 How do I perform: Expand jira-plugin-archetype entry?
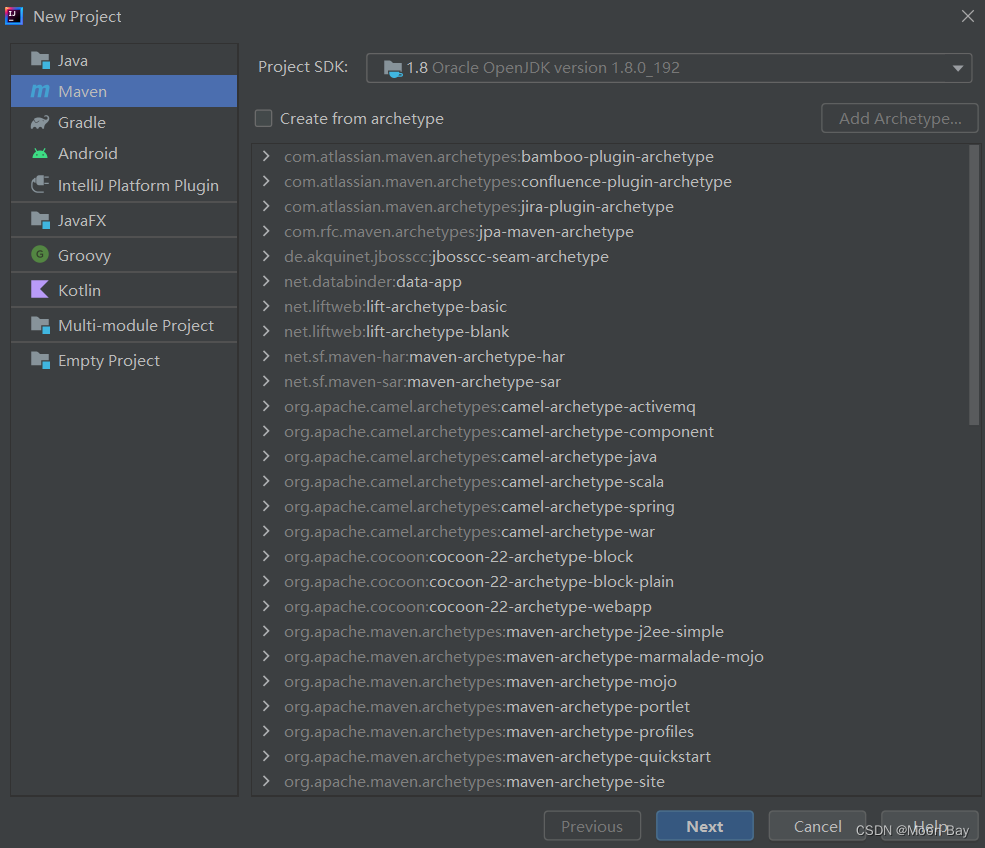coord(266,207)
